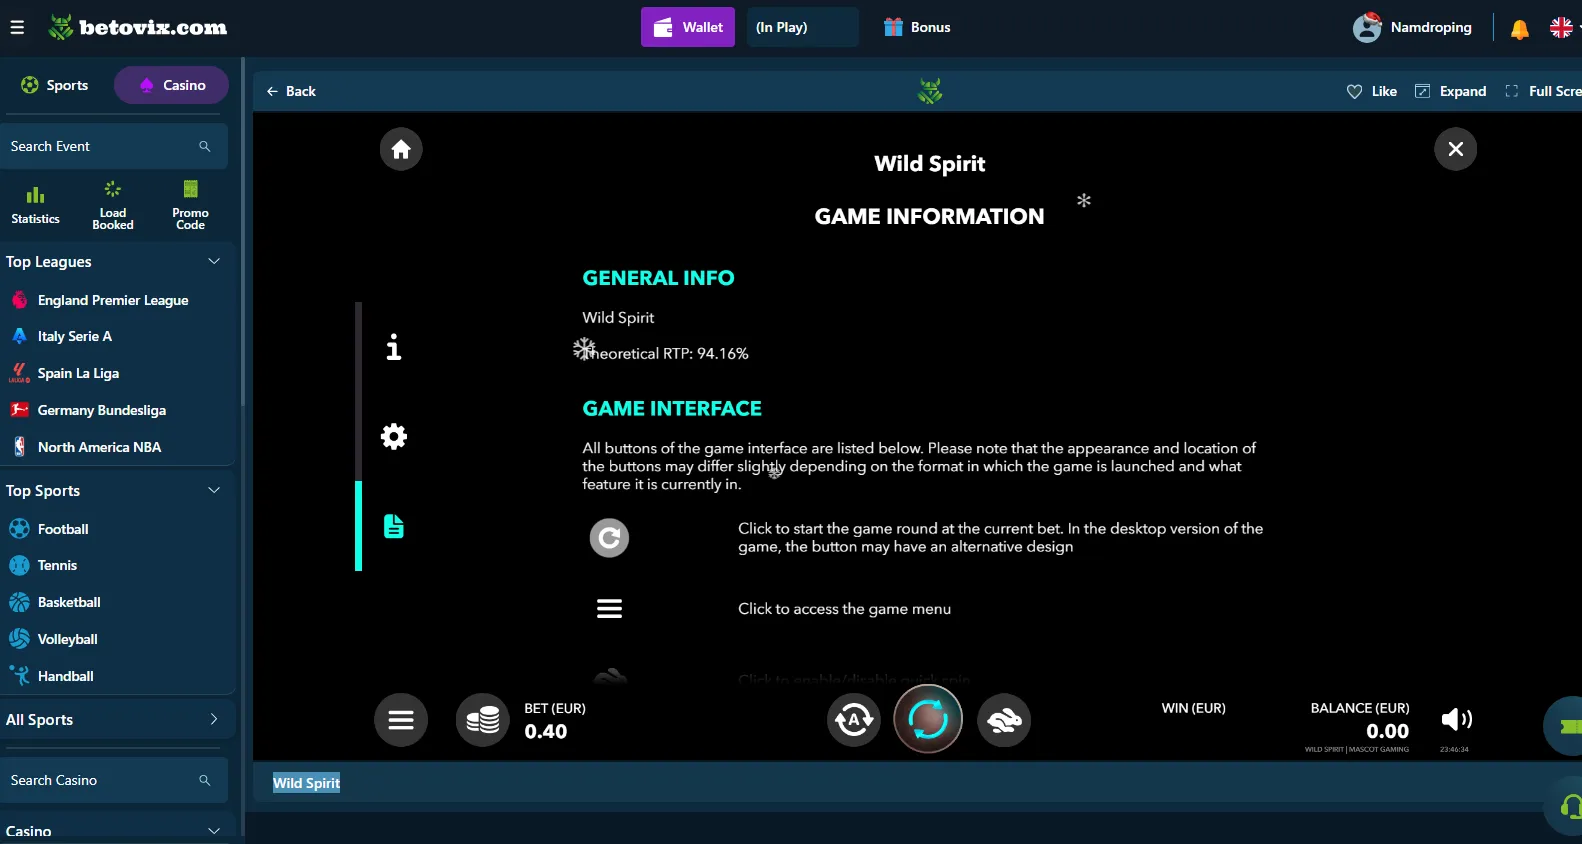1582x844 pixels.
Task: Click the Theoretical RTP 94.16% text
Action: tap(665, 353)
